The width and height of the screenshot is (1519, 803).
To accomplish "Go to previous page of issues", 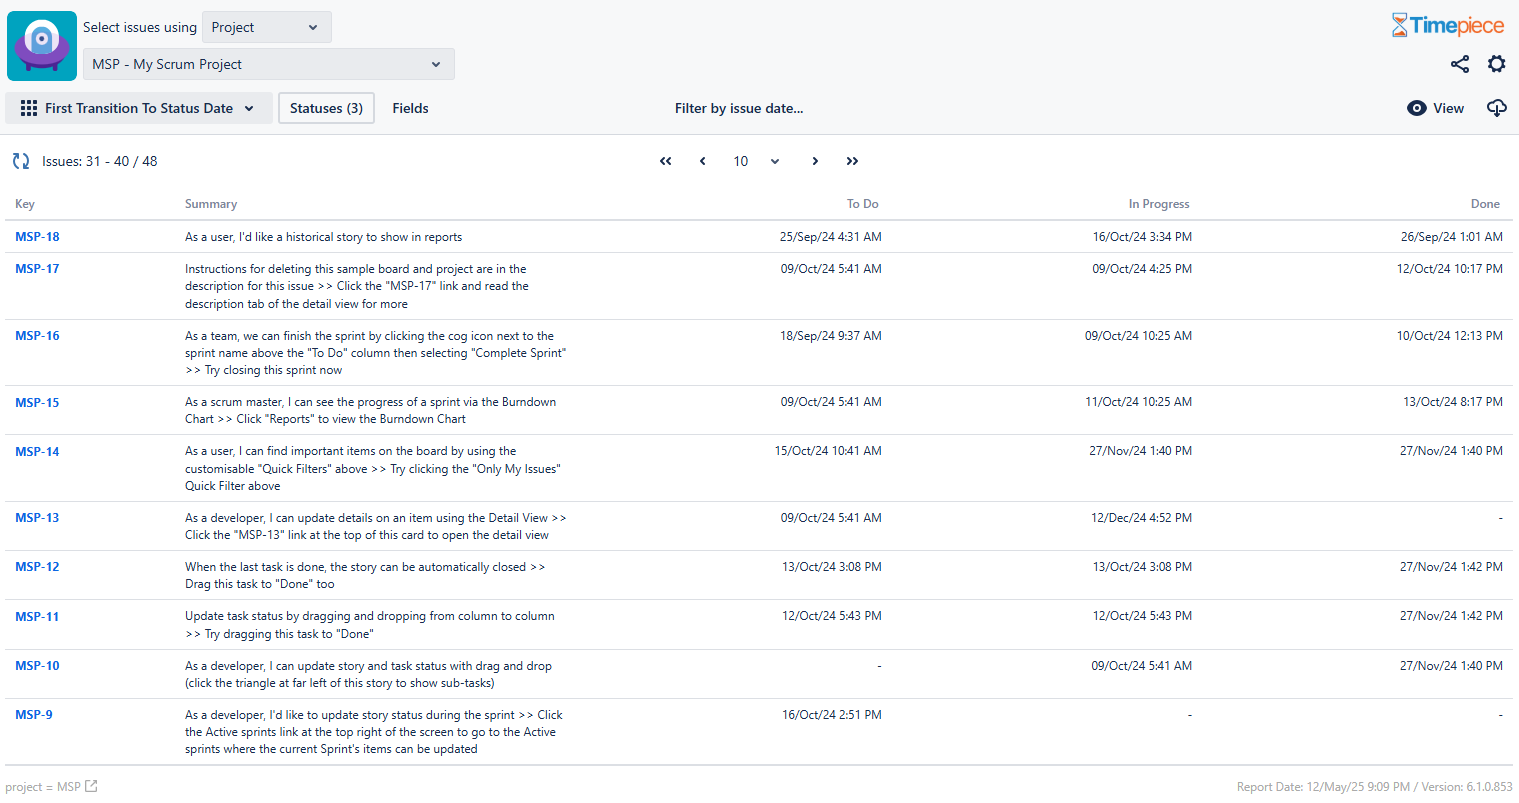I will point(703,161).
